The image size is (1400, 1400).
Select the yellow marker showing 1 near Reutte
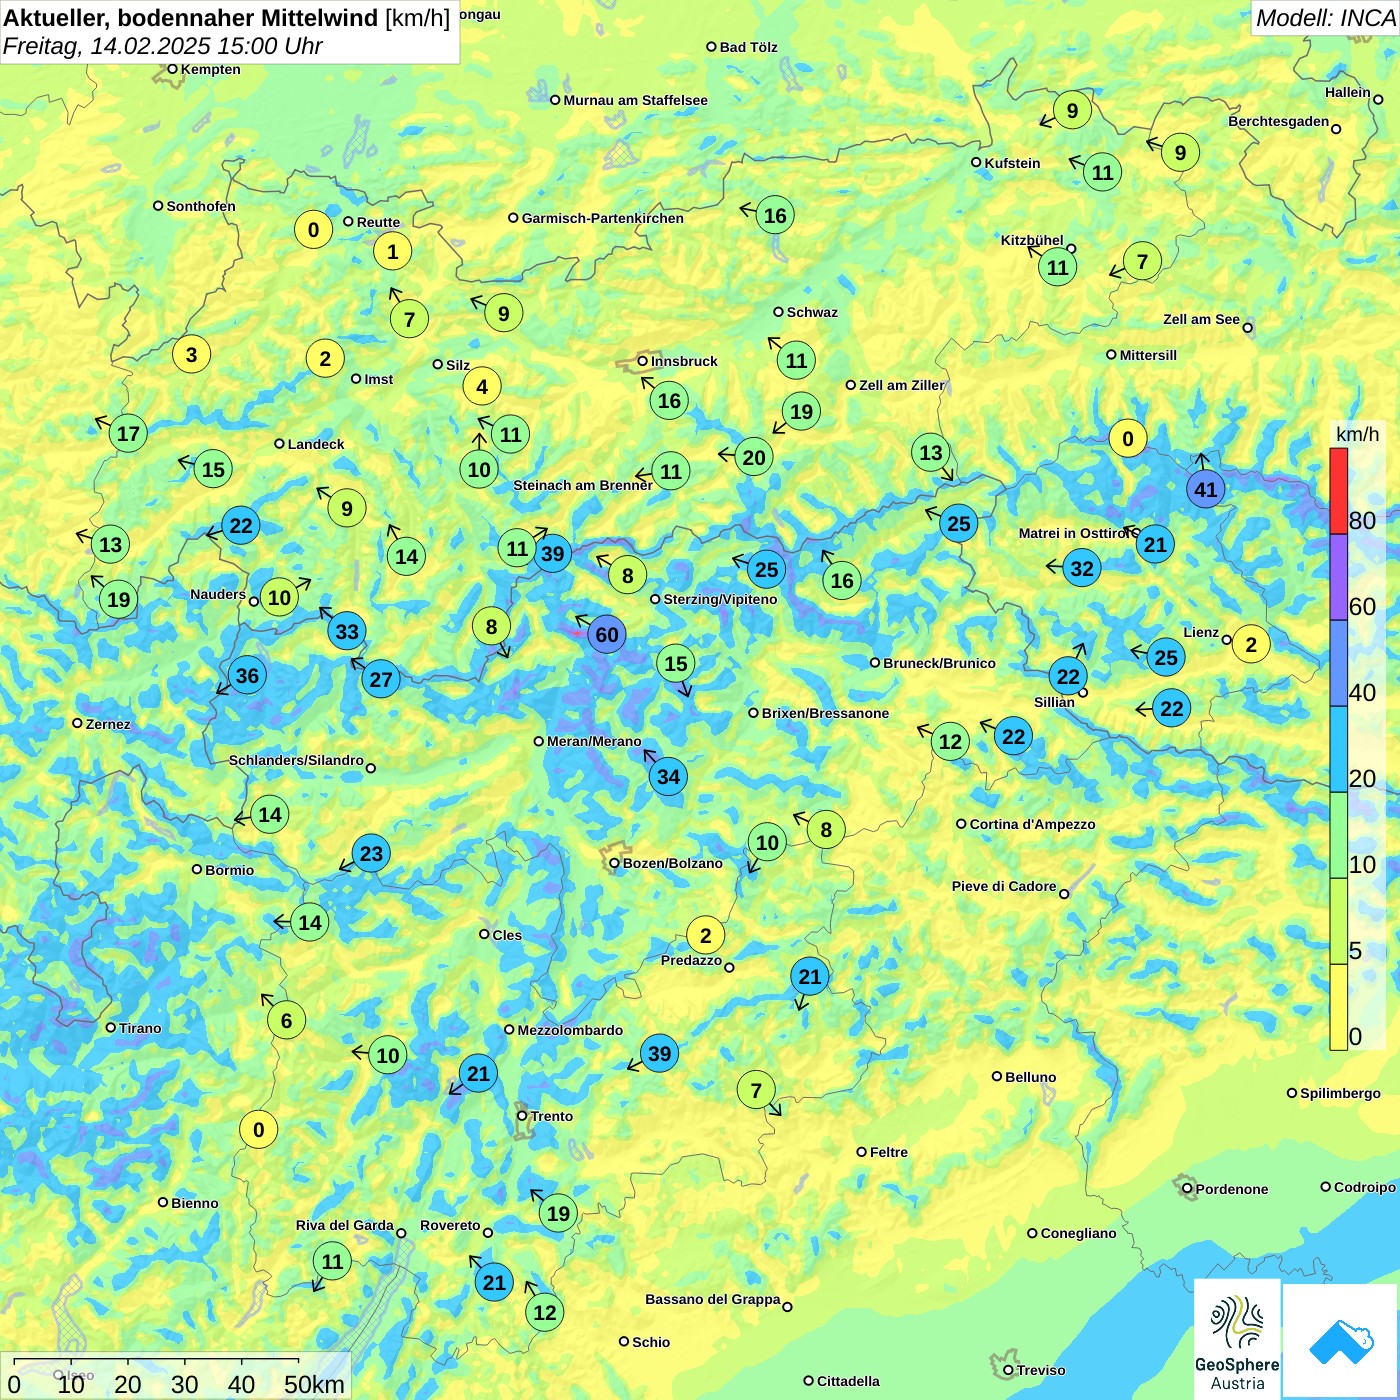392,252
